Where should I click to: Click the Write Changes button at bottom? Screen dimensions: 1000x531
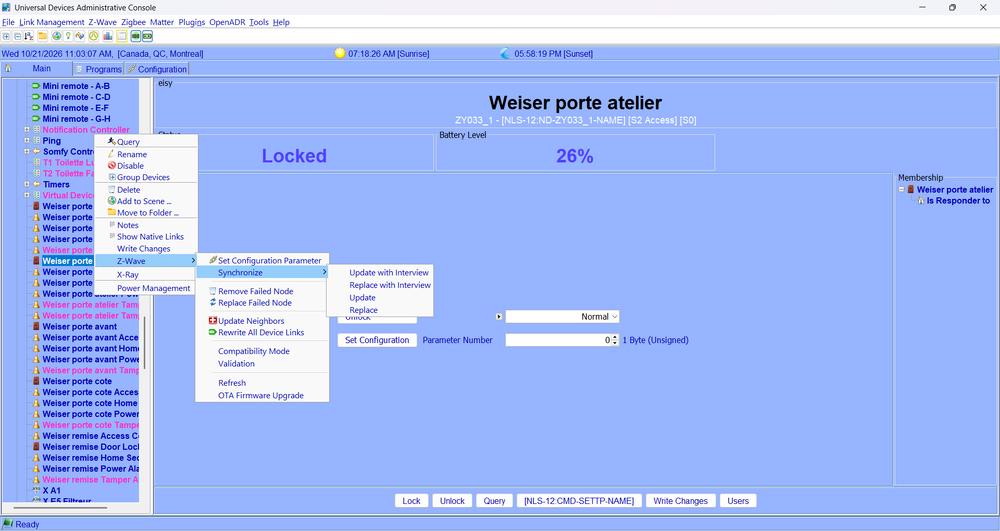[x=680, y=501]
